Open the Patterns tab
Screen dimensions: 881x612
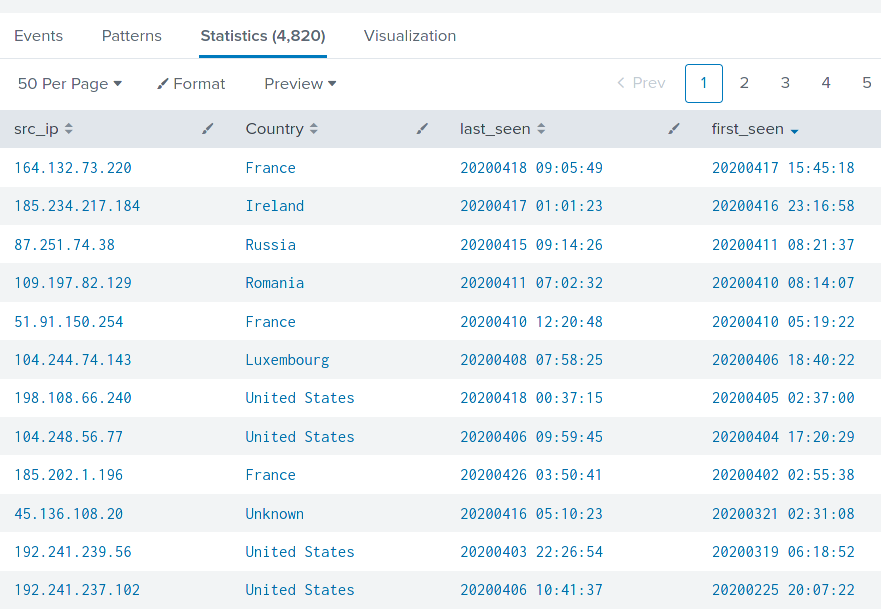(x=131, y=36)
